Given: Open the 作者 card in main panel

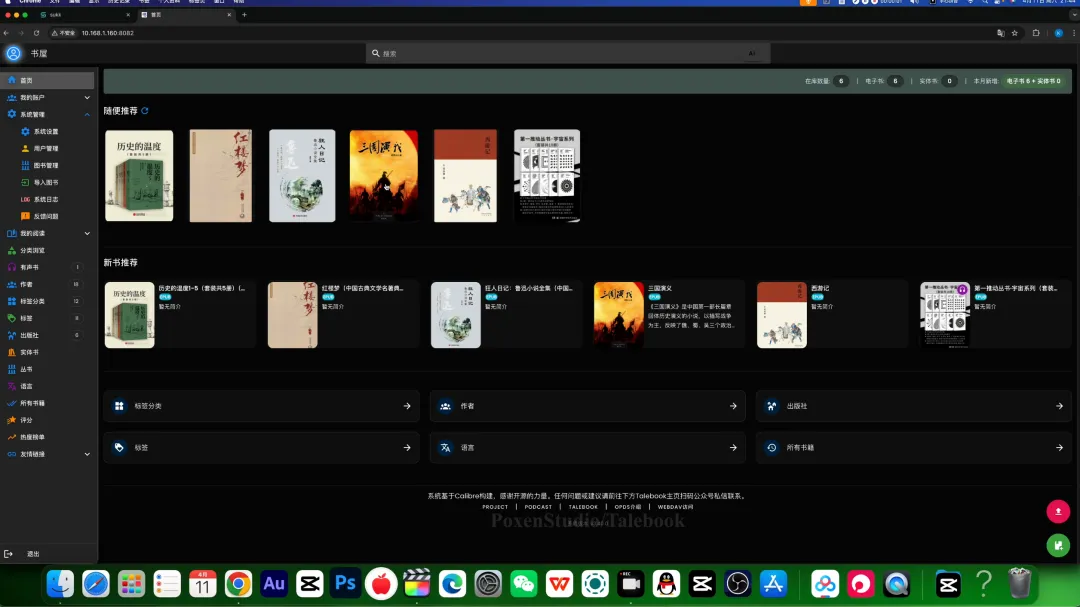Looking at the screenshot, I should click(588, 407).
